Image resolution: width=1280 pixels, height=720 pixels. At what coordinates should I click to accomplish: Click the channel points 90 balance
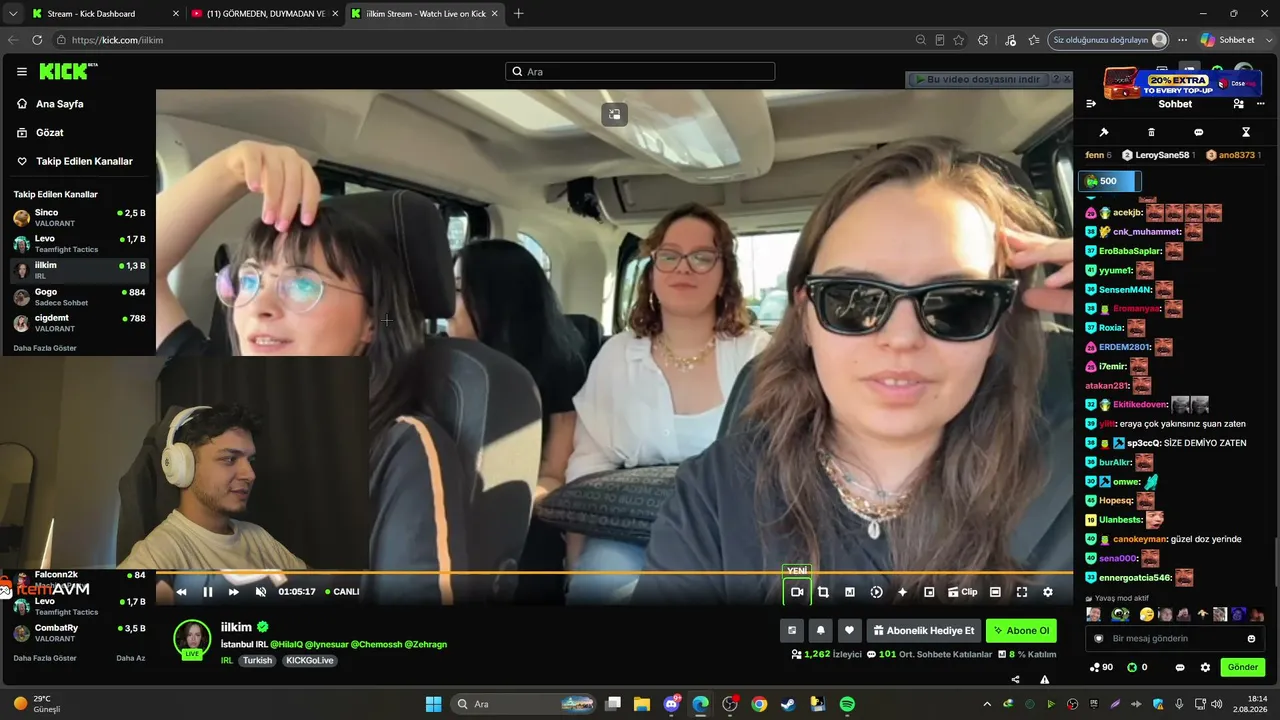[1101, 667]
